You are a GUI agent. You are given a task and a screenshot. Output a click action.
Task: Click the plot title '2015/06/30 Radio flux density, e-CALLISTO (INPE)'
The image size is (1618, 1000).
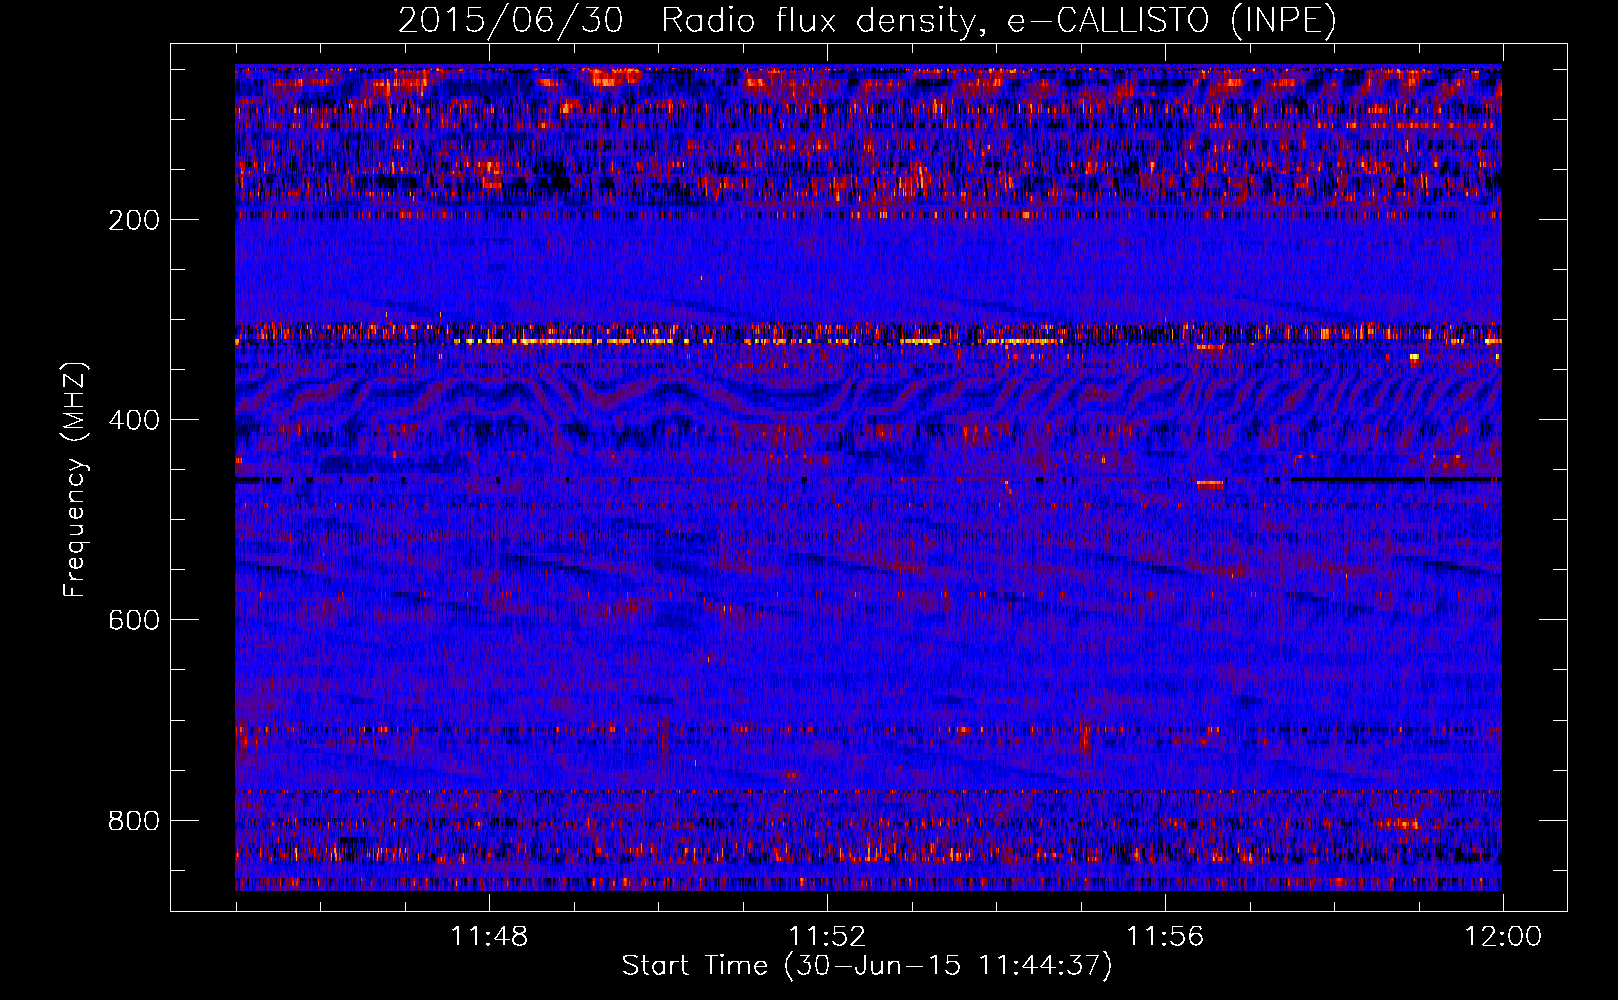867,20
